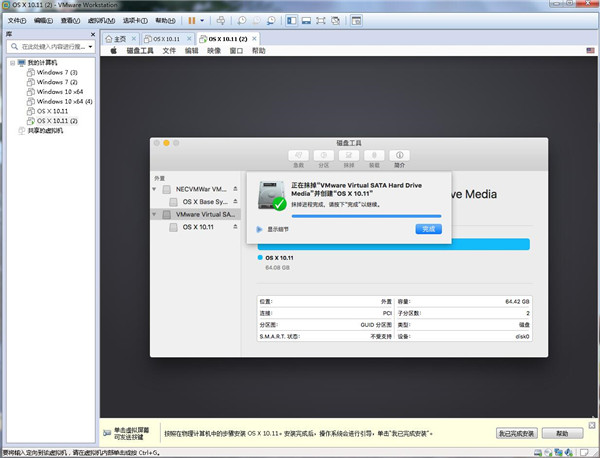600x458 pixels.
Task: Click the message log status bar icon
Action: tap(584, 453)
